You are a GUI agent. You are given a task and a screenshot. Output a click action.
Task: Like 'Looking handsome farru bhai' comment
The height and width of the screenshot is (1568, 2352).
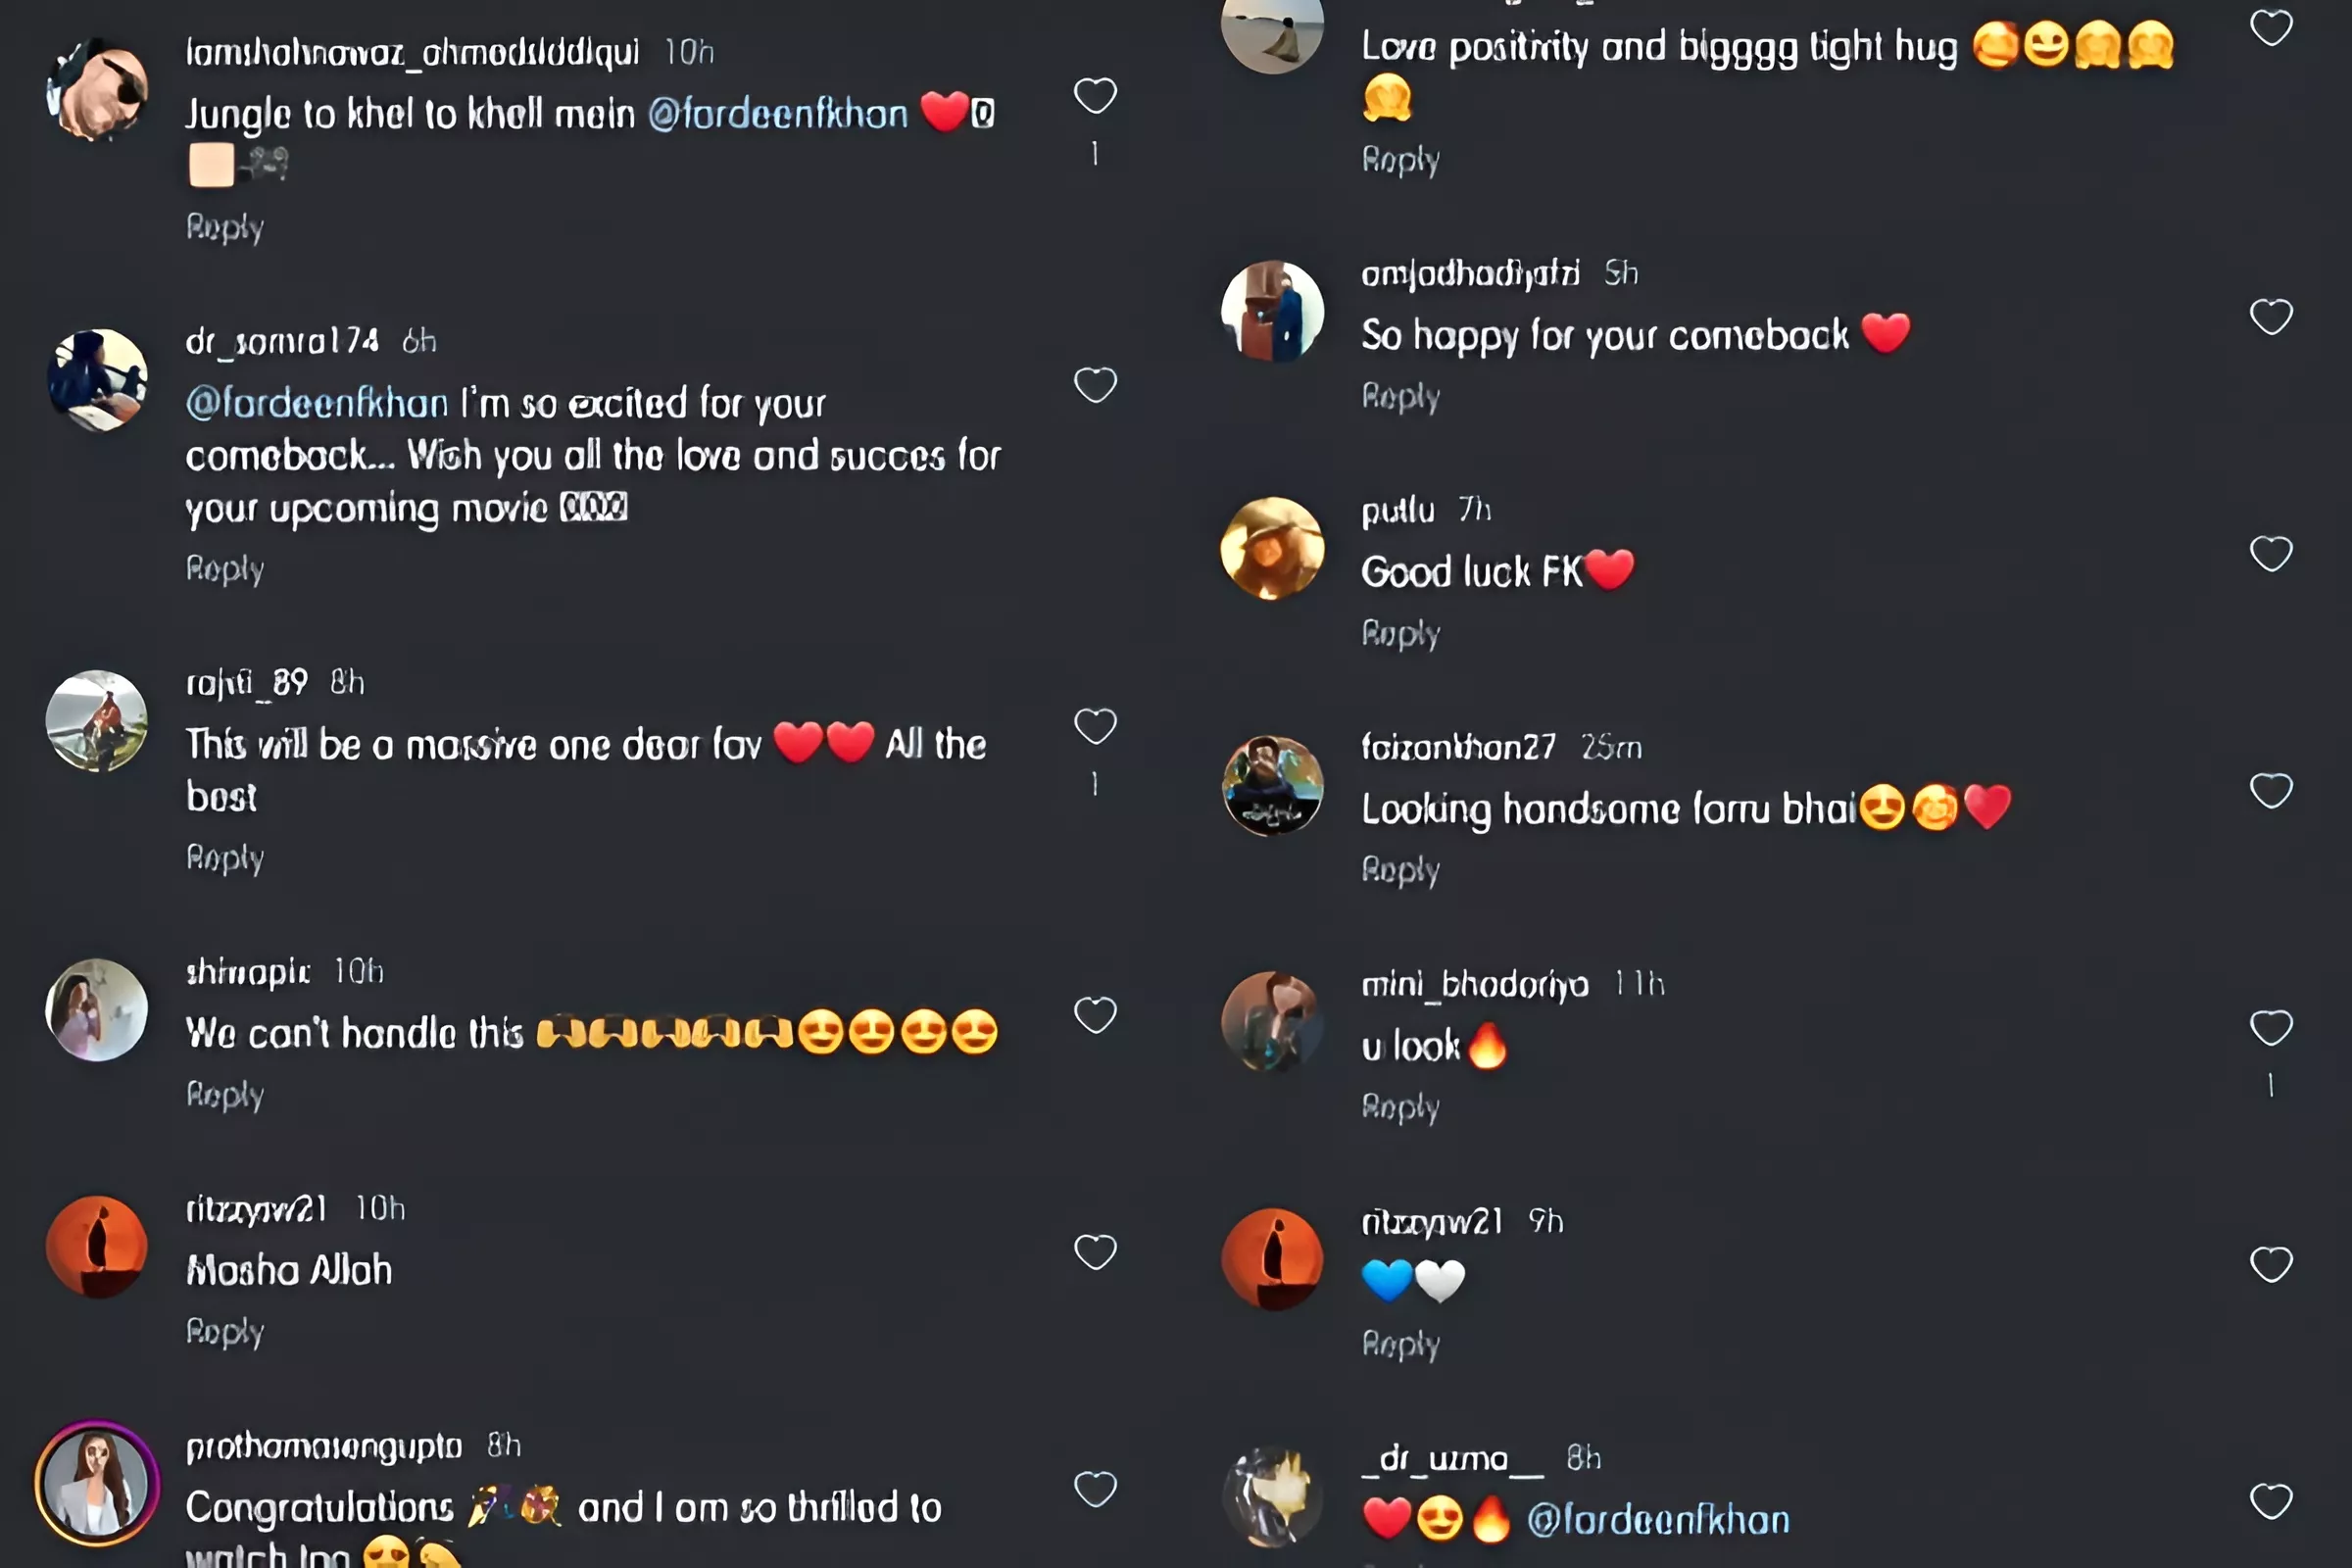point(2271,791)
